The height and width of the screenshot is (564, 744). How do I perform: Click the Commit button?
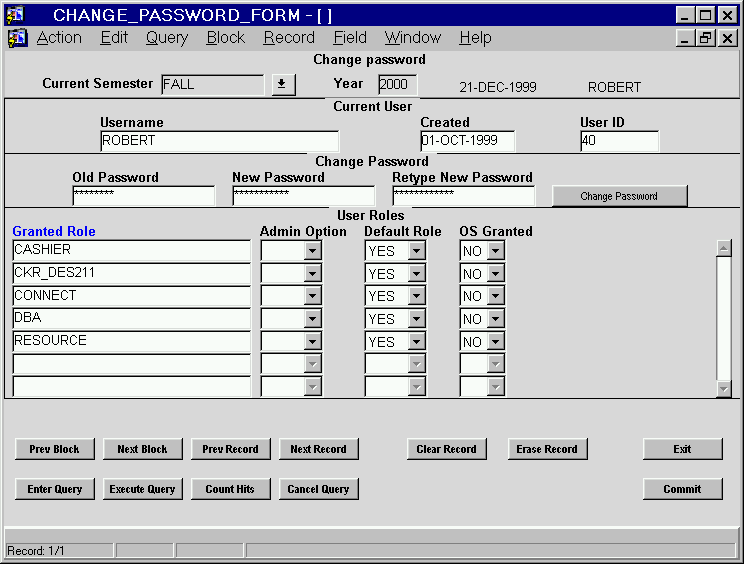coord(683,489)
